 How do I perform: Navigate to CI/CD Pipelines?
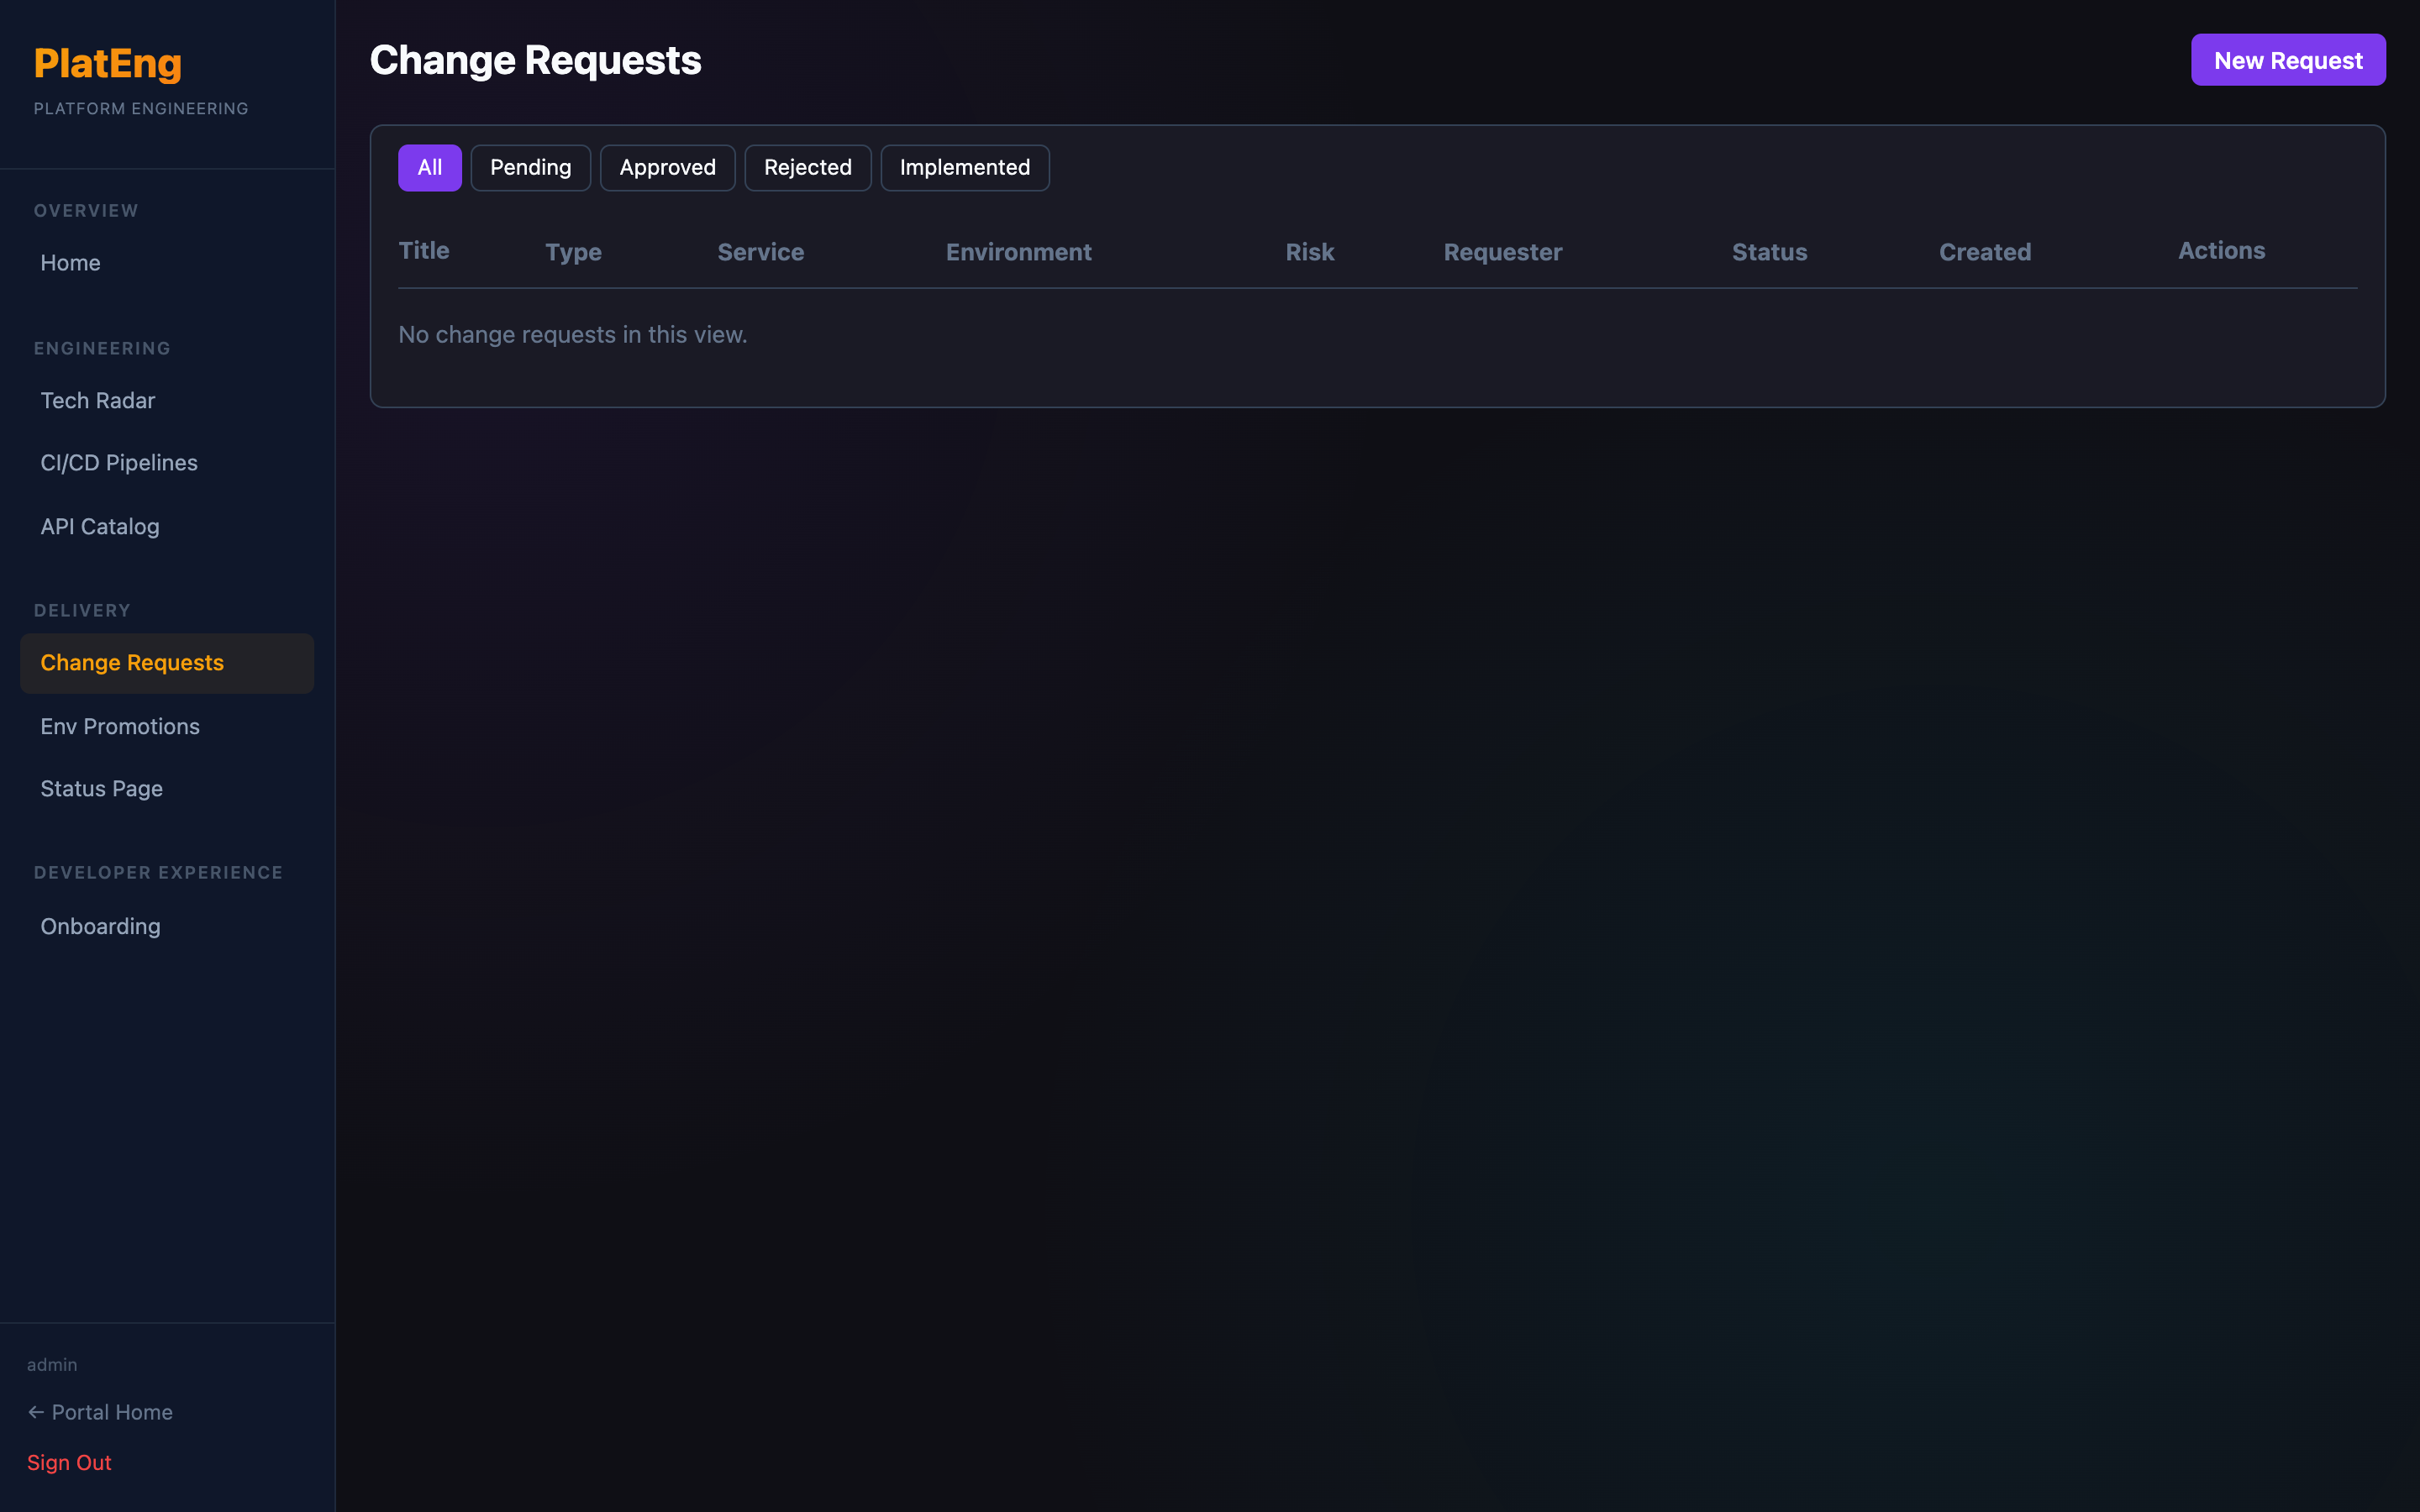click(118, 462)
